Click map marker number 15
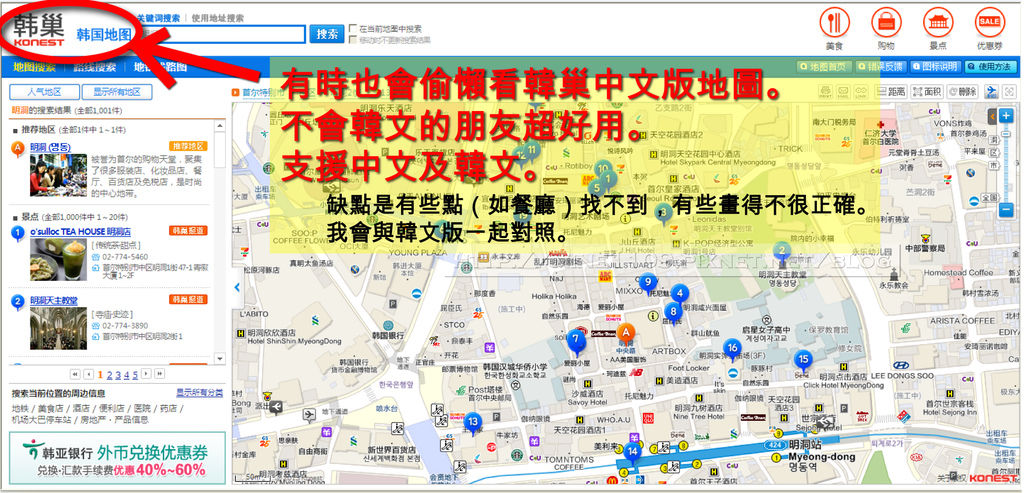The width and height of the screenshot is (1024, 493). 803,360
